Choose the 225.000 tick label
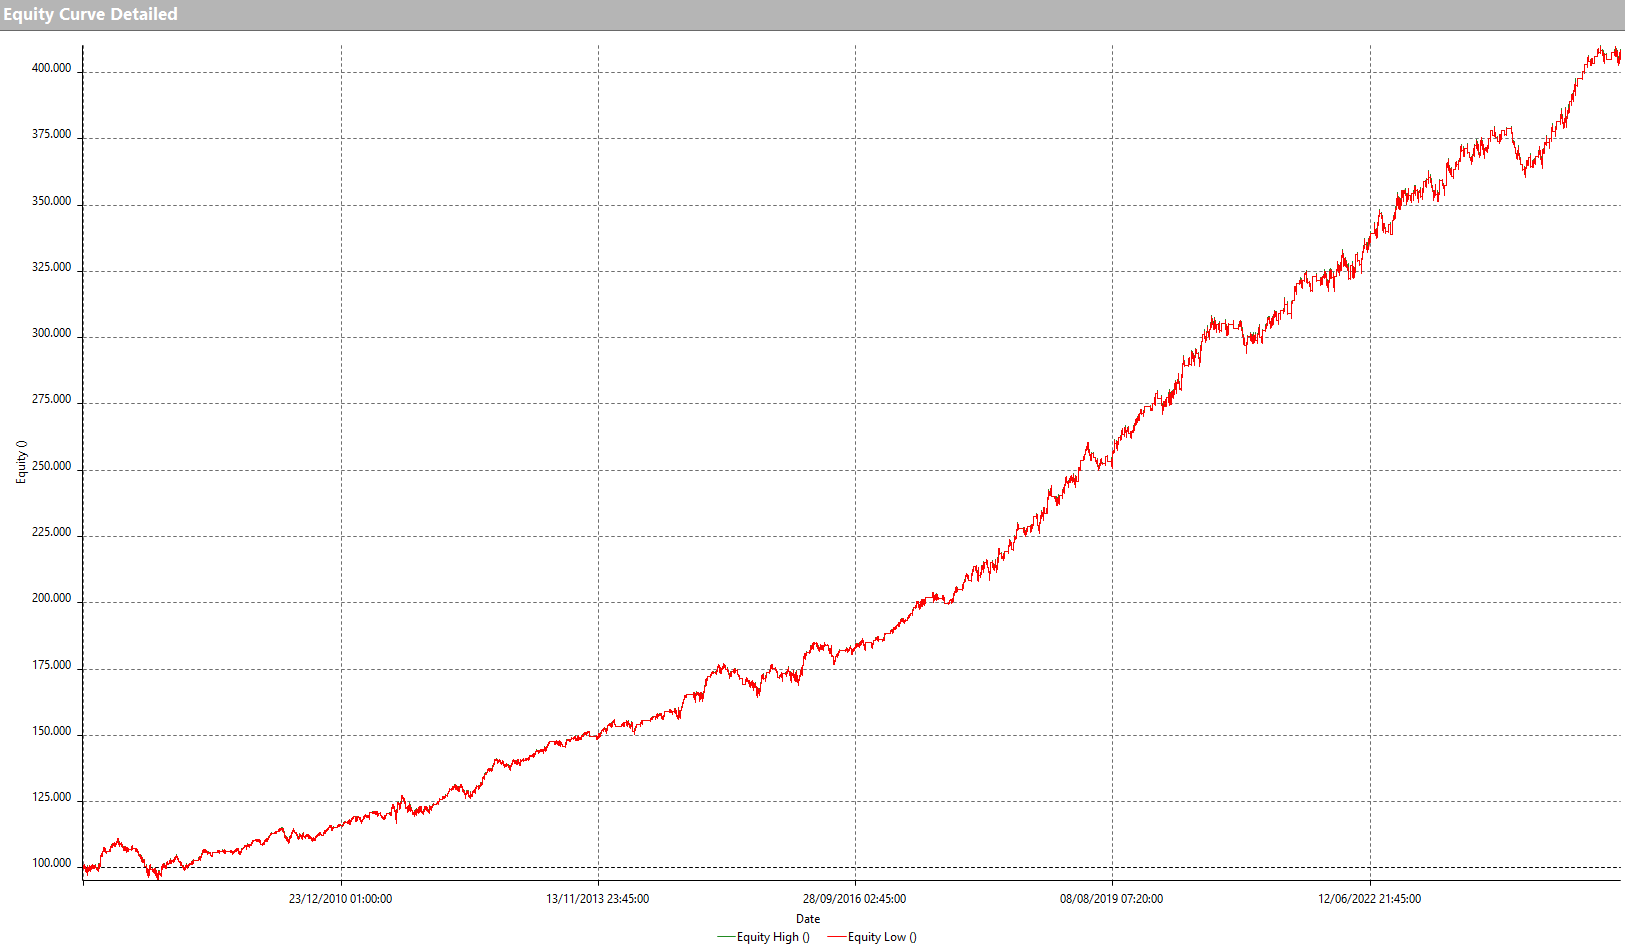 (x=52, y=532)
